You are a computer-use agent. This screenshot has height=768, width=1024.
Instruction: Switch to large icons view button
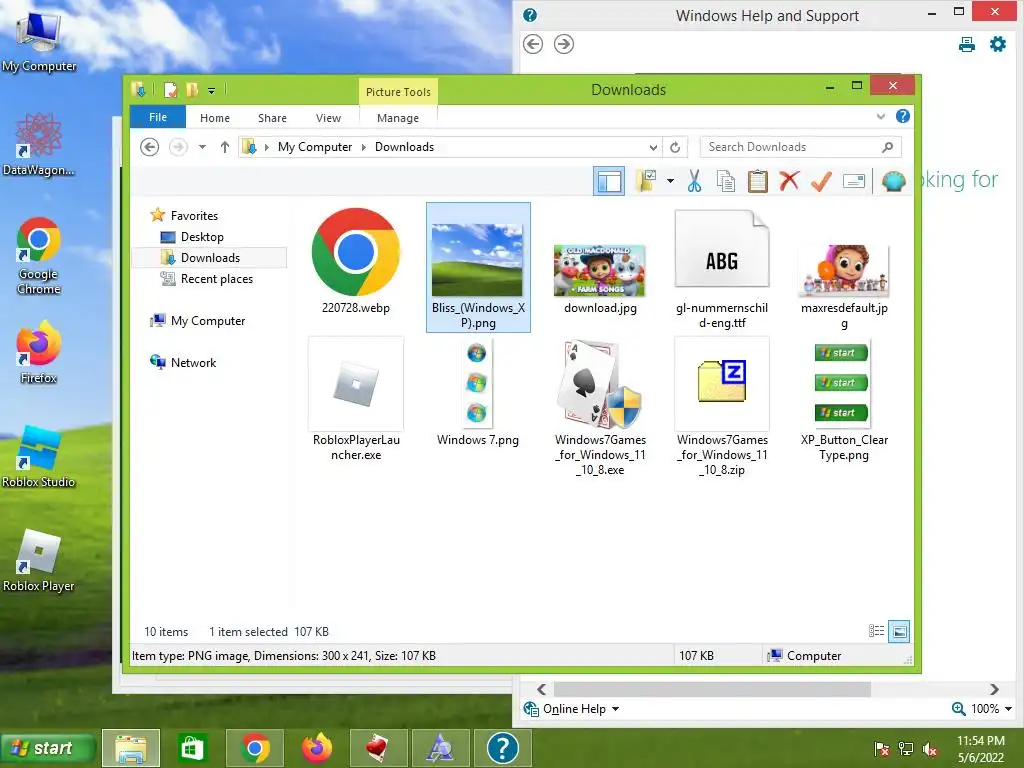[899, 631]
